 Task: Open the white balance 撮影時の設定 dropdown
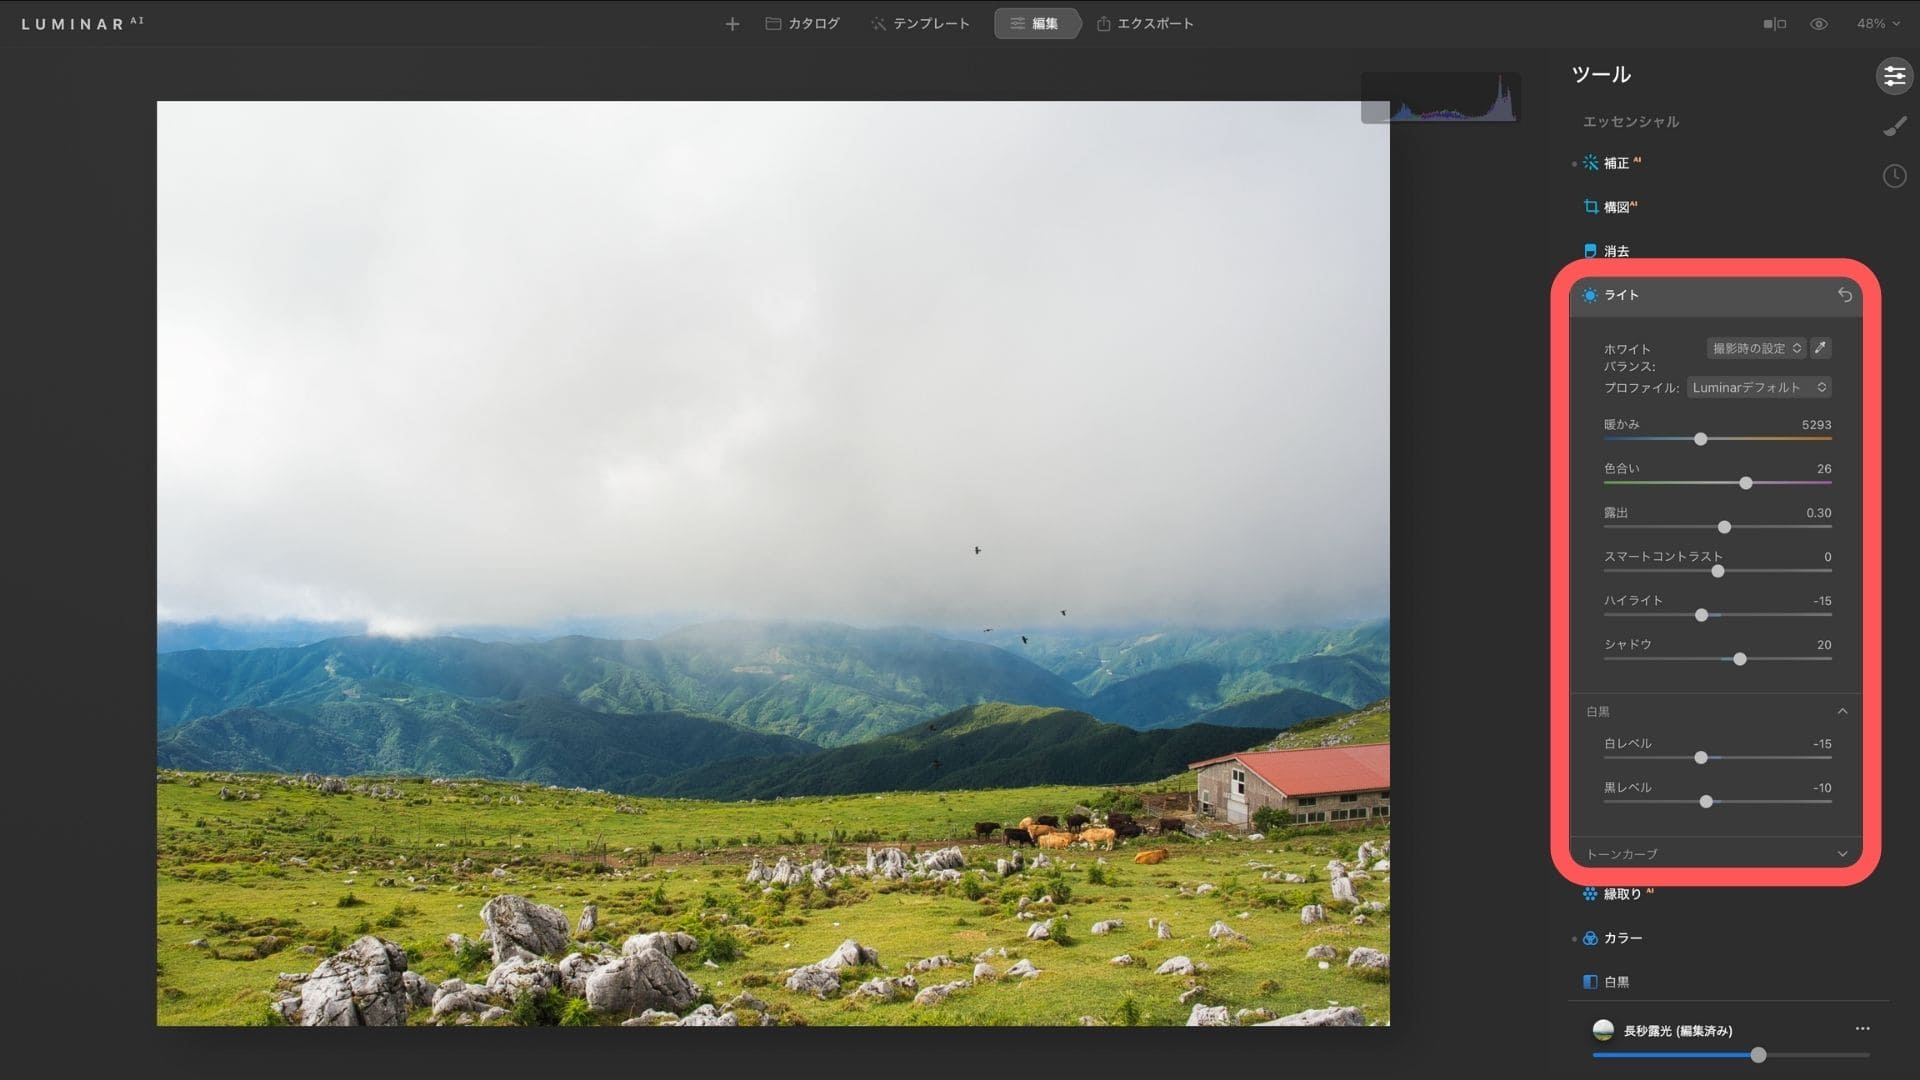click(x=1756, y=348)
